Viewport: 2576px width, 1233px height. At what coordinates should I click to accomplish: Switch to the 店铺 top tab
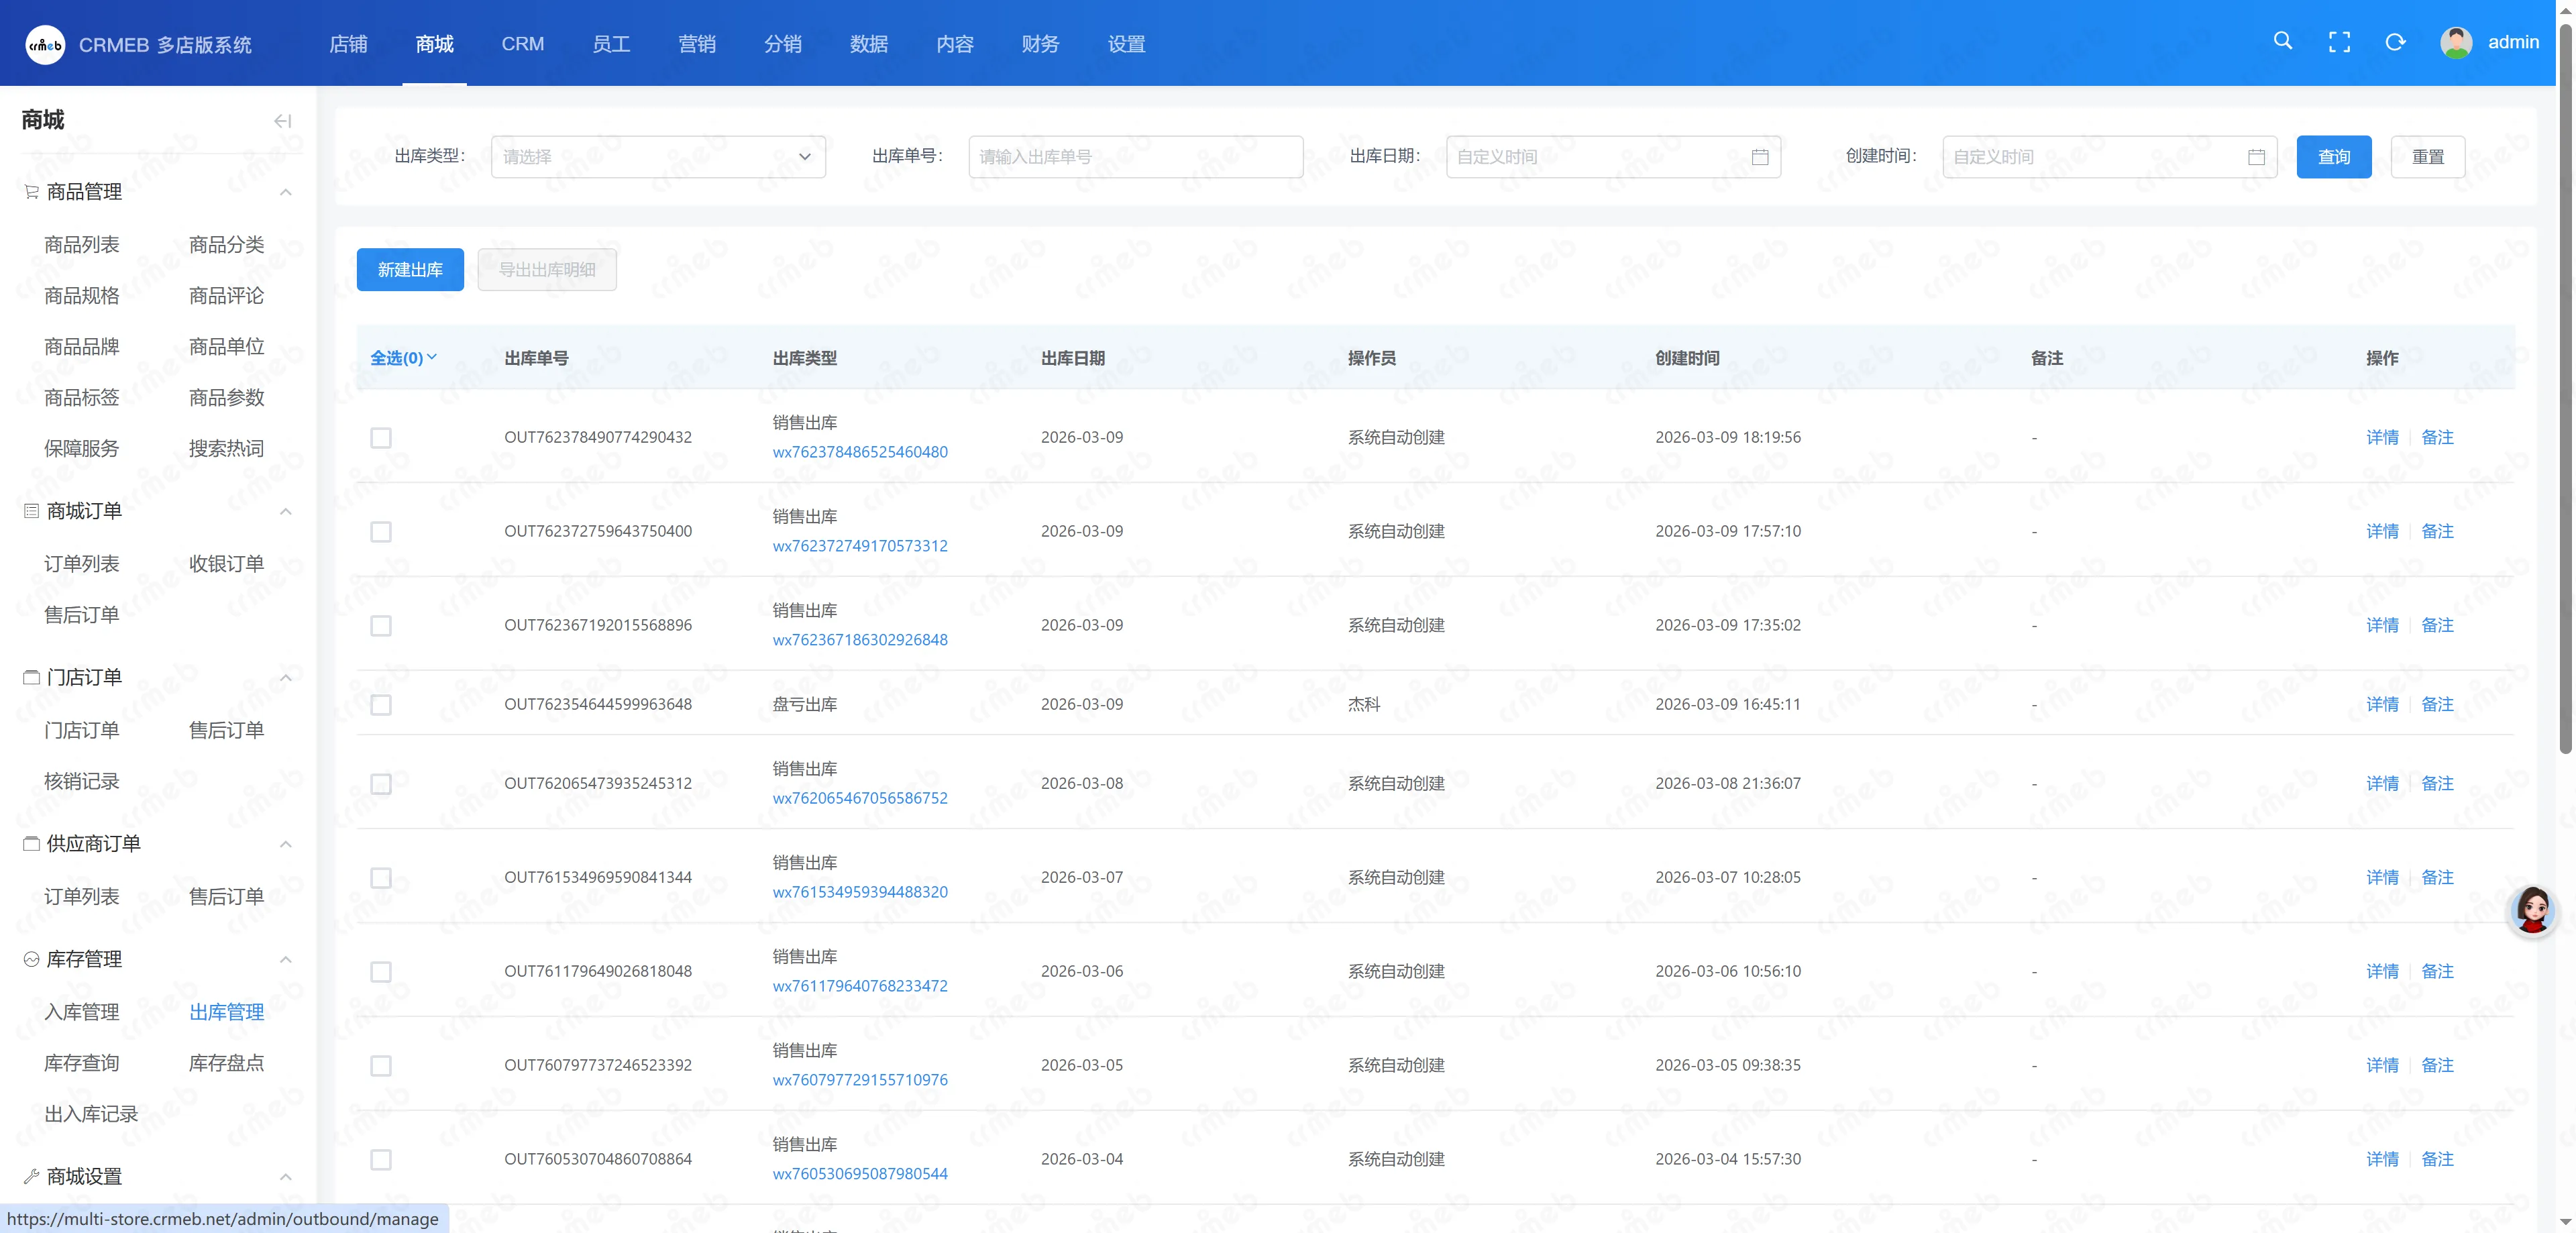coord(348,44)
